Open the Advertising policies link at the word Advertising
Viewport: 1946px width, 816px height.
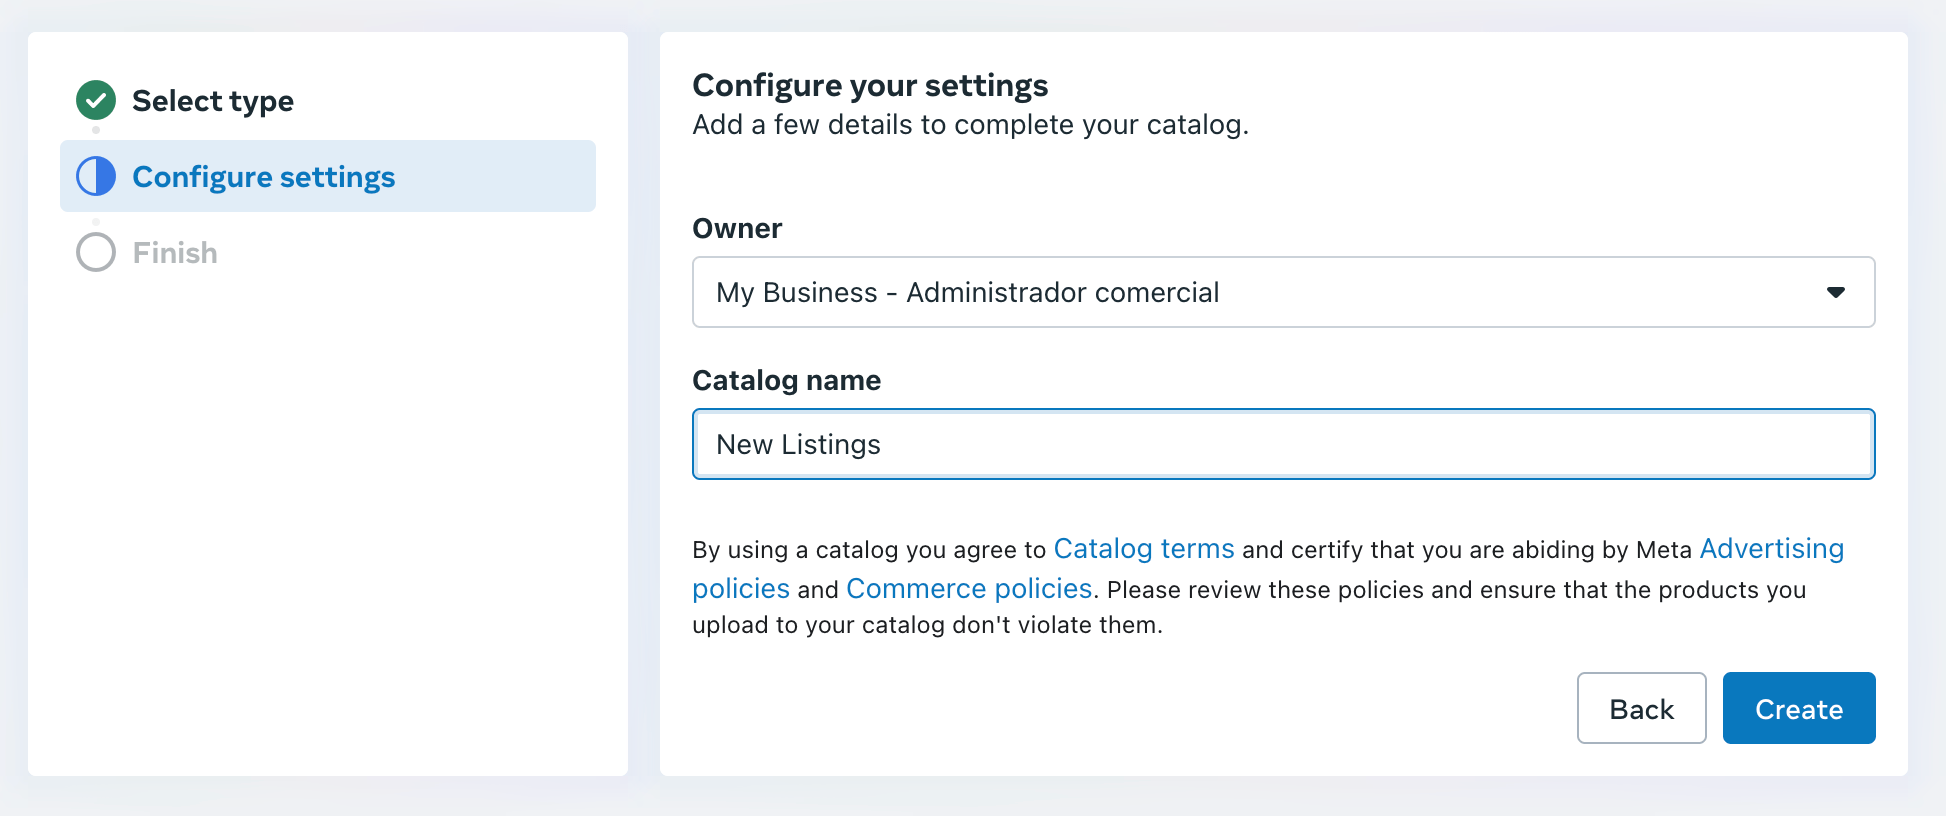pyautogui.click(x=1771, y=549)
